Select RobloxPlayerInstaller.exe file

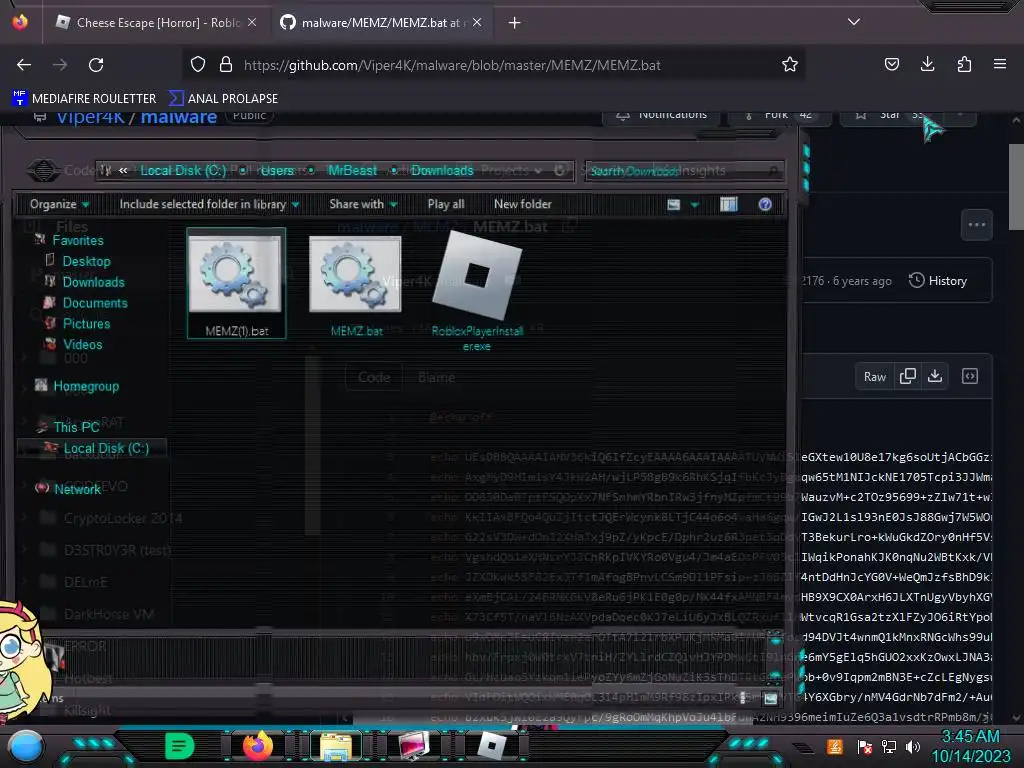(477, 291)
